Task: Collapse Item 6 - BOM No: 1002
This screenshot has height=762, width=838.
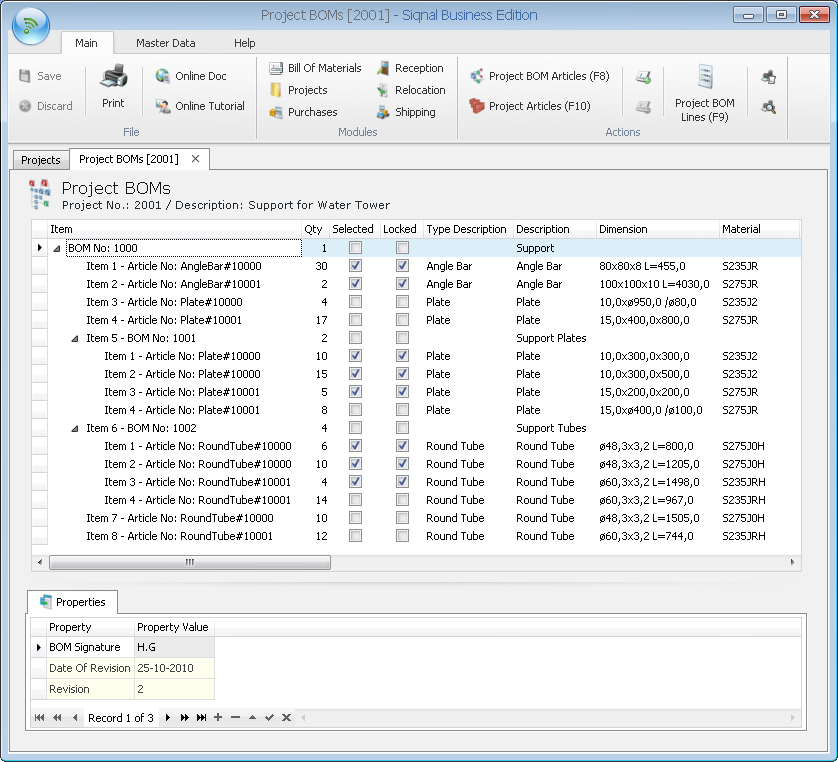Action: click(75, 428)
